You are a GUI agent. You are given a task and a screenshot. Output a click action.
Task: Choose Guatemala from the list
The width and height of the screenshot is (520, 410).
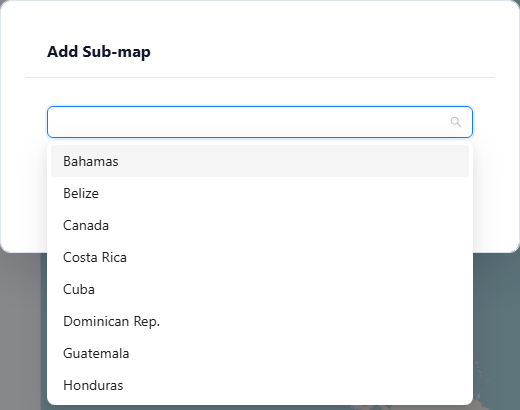pos(260,353)
